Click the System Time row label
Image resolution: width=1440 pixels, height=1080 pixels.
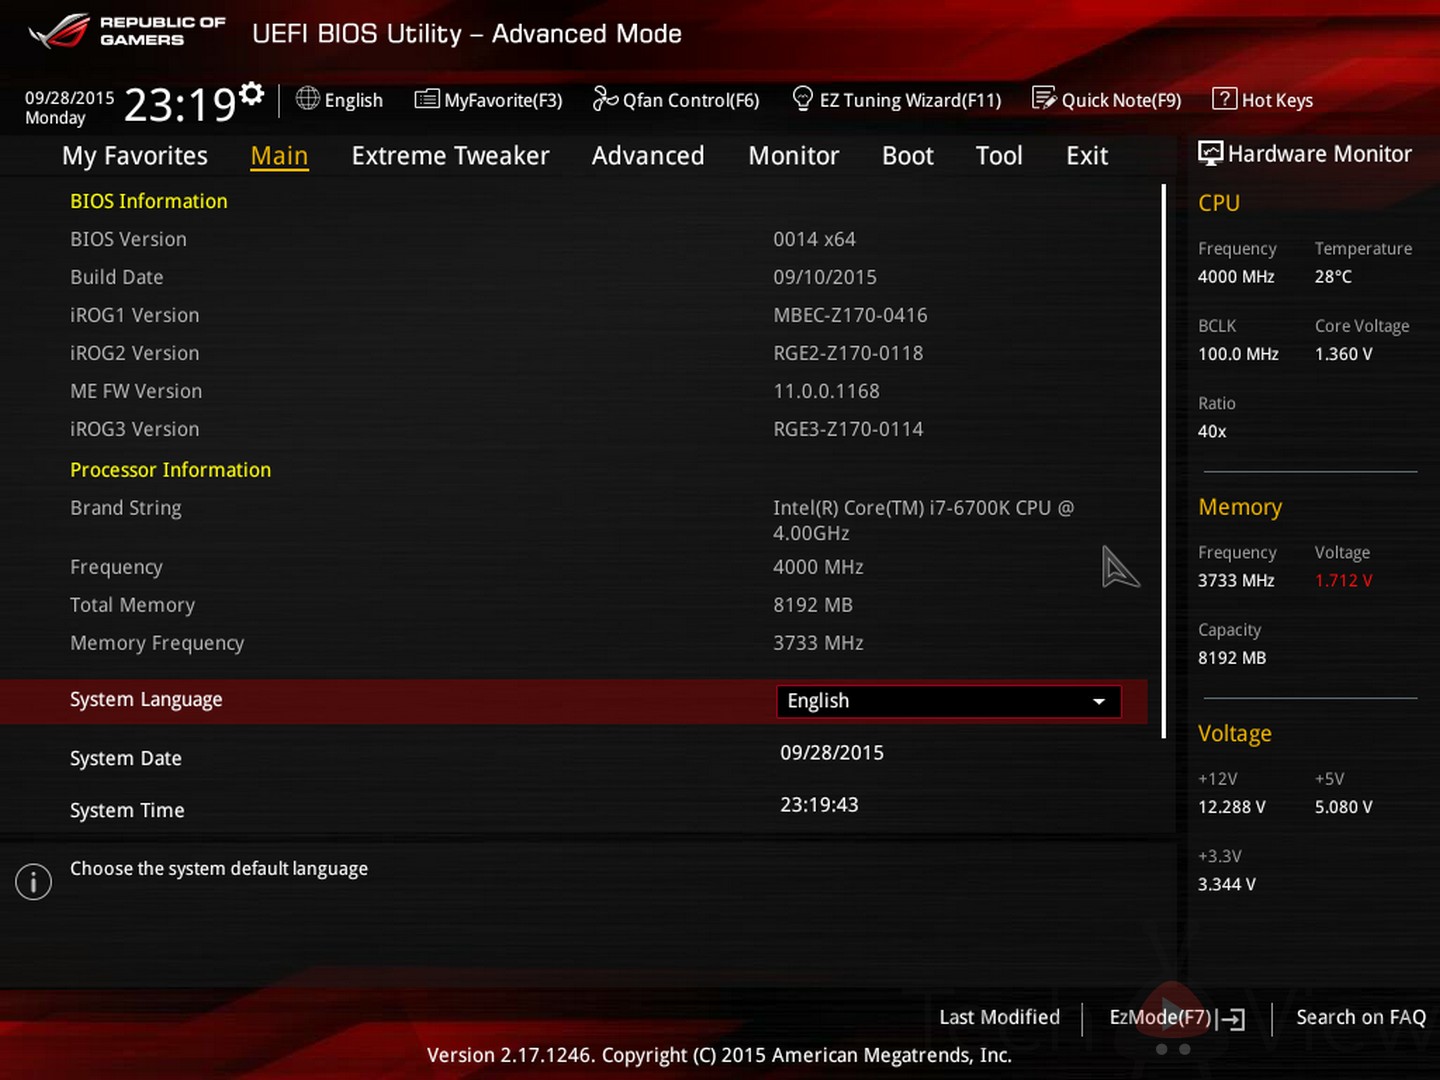127,811
